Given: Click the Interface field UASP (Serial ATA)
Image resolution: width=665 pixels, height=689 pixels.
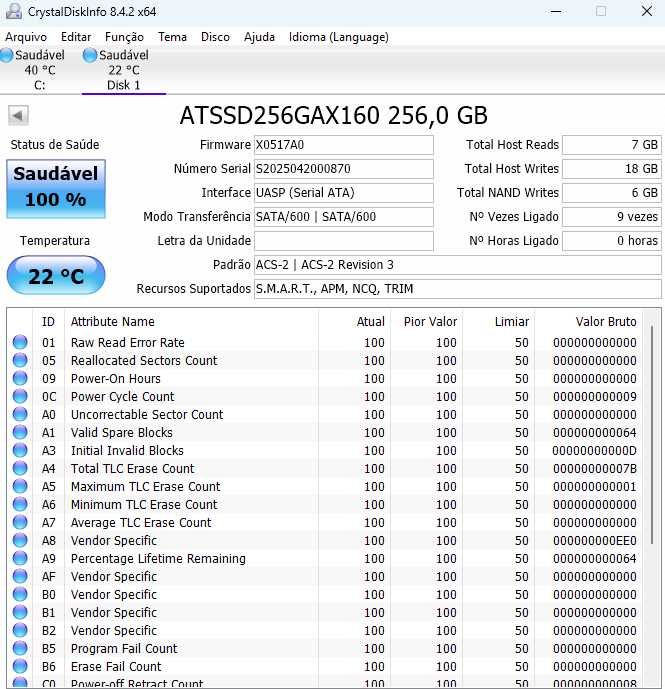Looking at the screenshot, I should 344,192.
